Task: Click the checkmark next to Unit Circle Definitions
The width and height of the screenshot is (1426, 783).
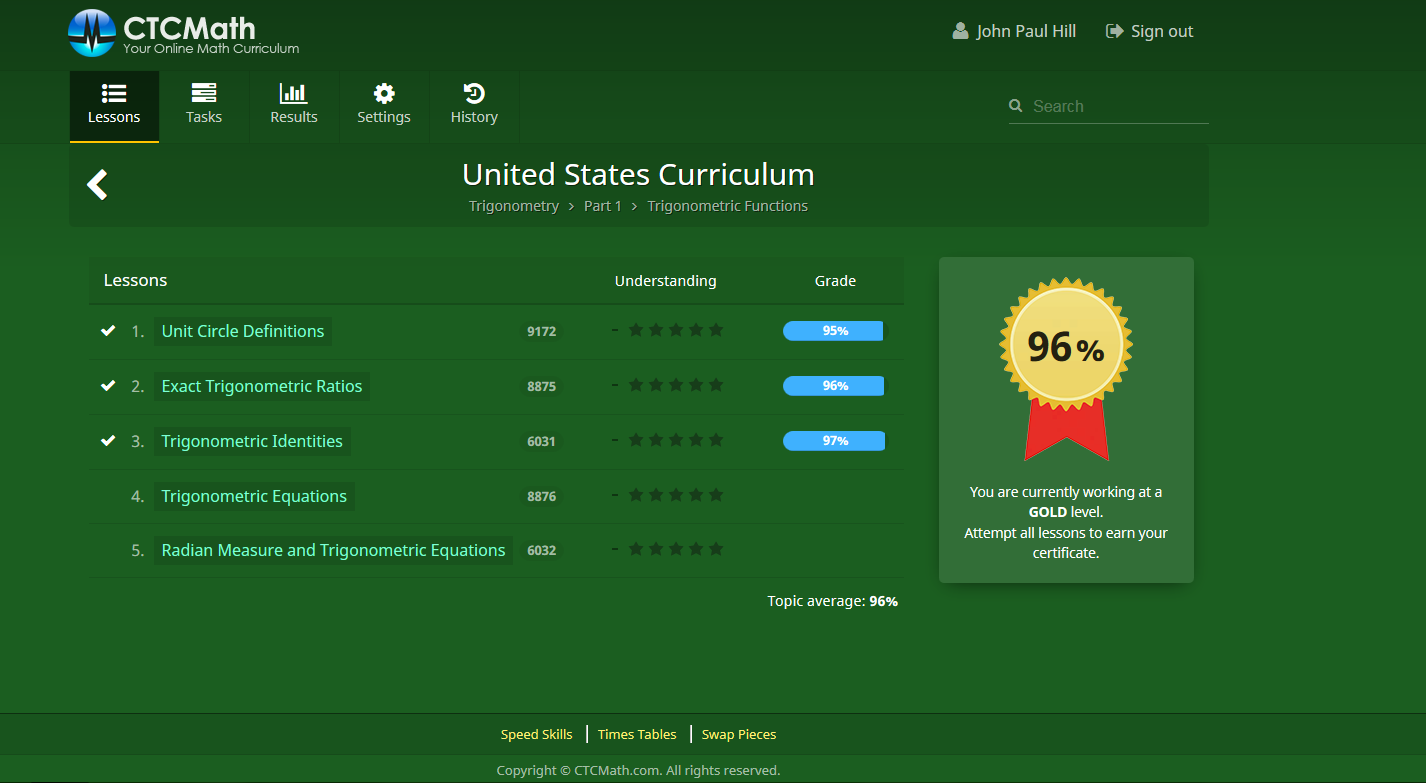Action: pos(108,331)
